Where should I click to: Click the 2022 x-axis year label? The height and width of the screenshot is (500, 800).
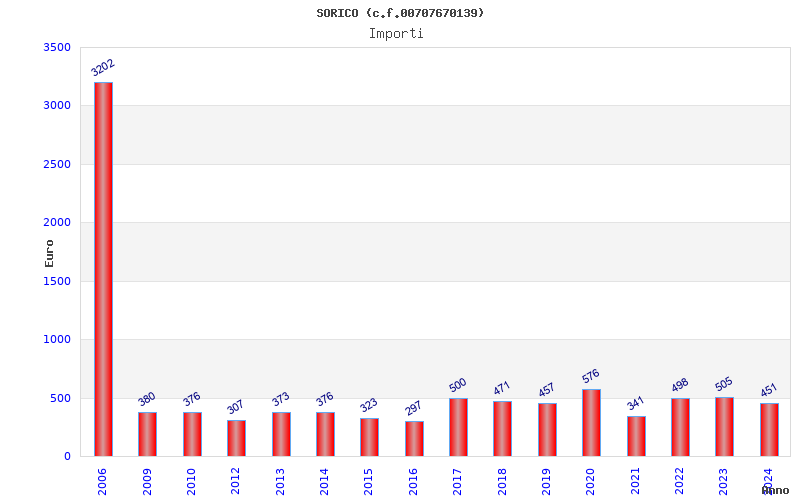(680, 482)
